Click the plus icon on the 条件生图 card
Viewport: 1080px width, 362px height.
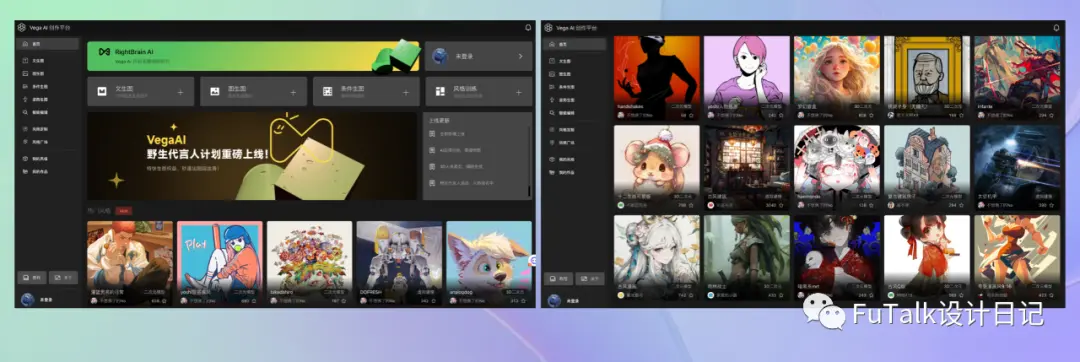click(x=406, y=92)
